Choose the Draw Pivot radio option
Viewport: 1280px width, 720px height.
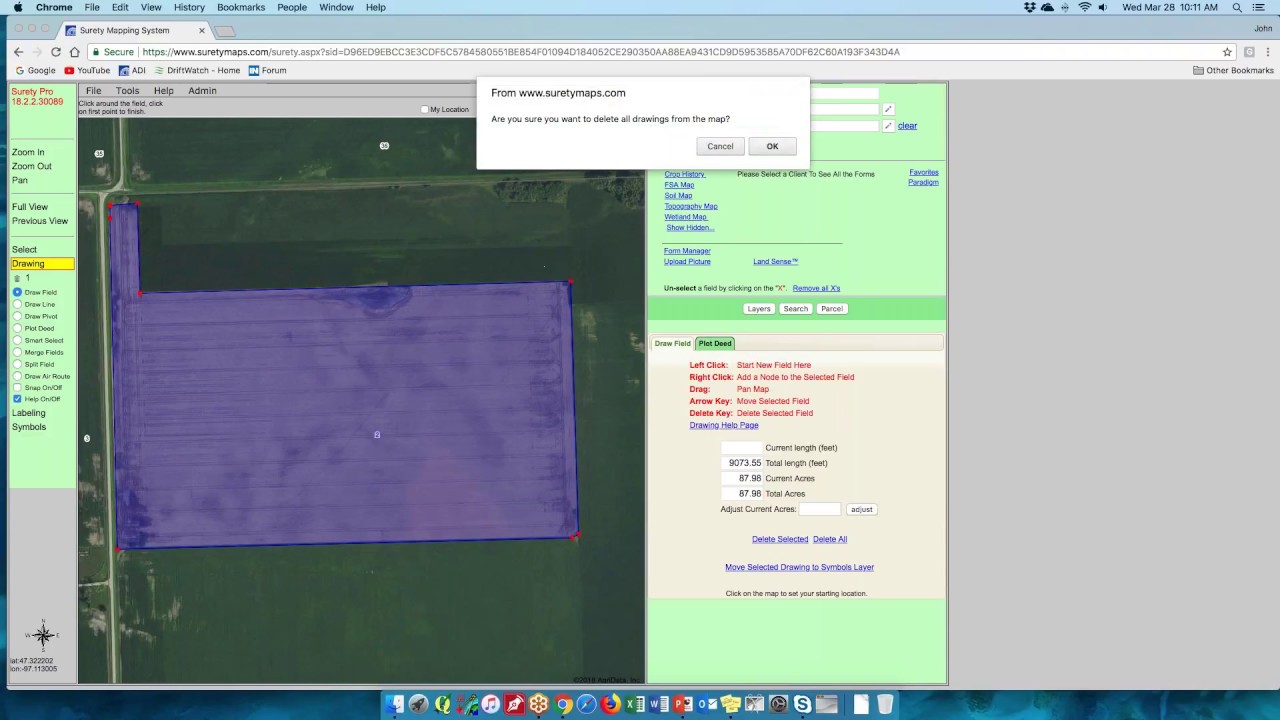point(17,316)
